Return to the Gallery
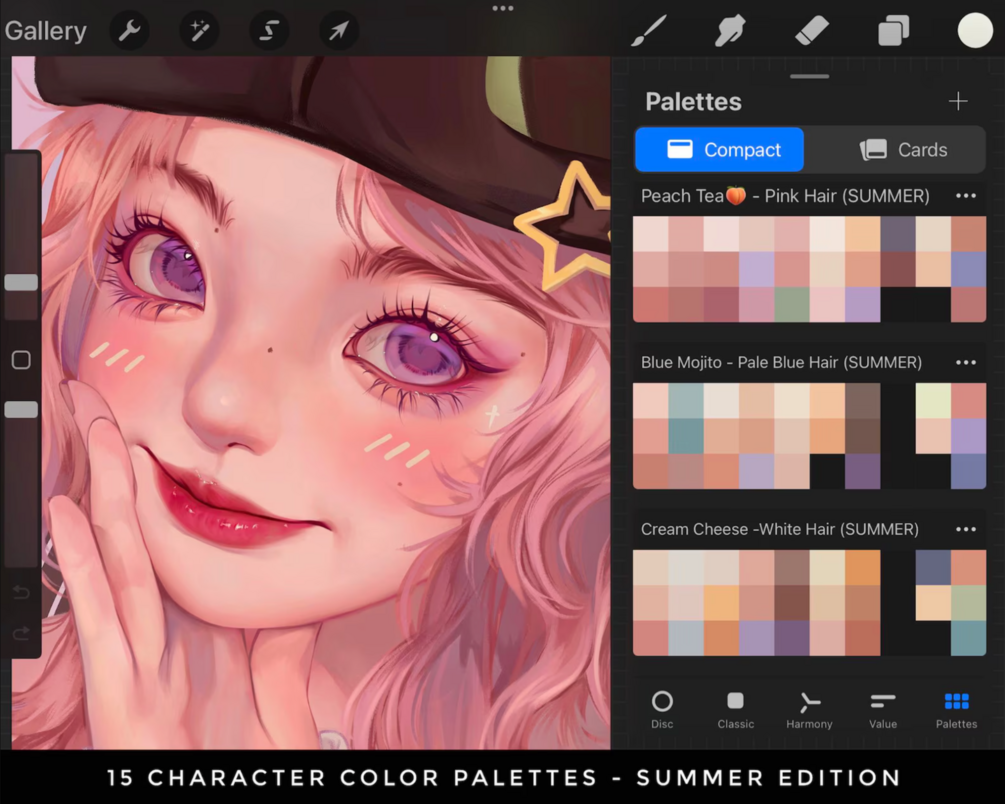1005x804 pixels. (46, 31)
